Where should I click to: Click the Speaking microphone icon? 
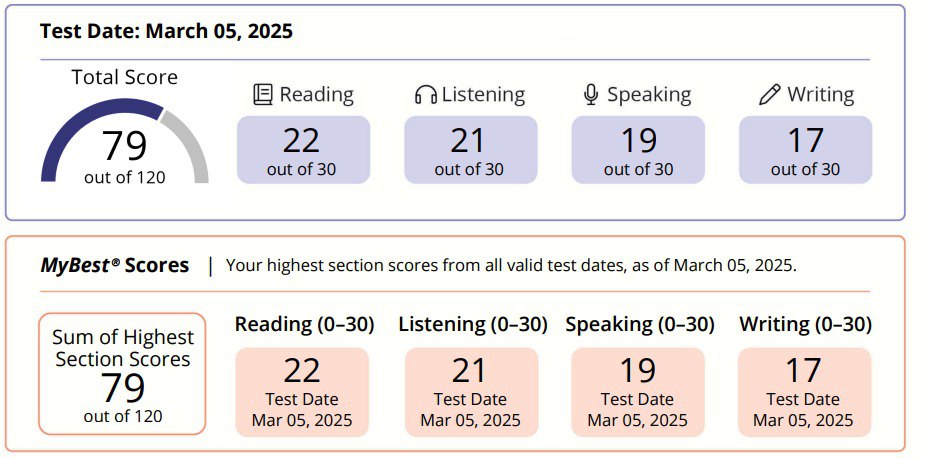point(591,95)
